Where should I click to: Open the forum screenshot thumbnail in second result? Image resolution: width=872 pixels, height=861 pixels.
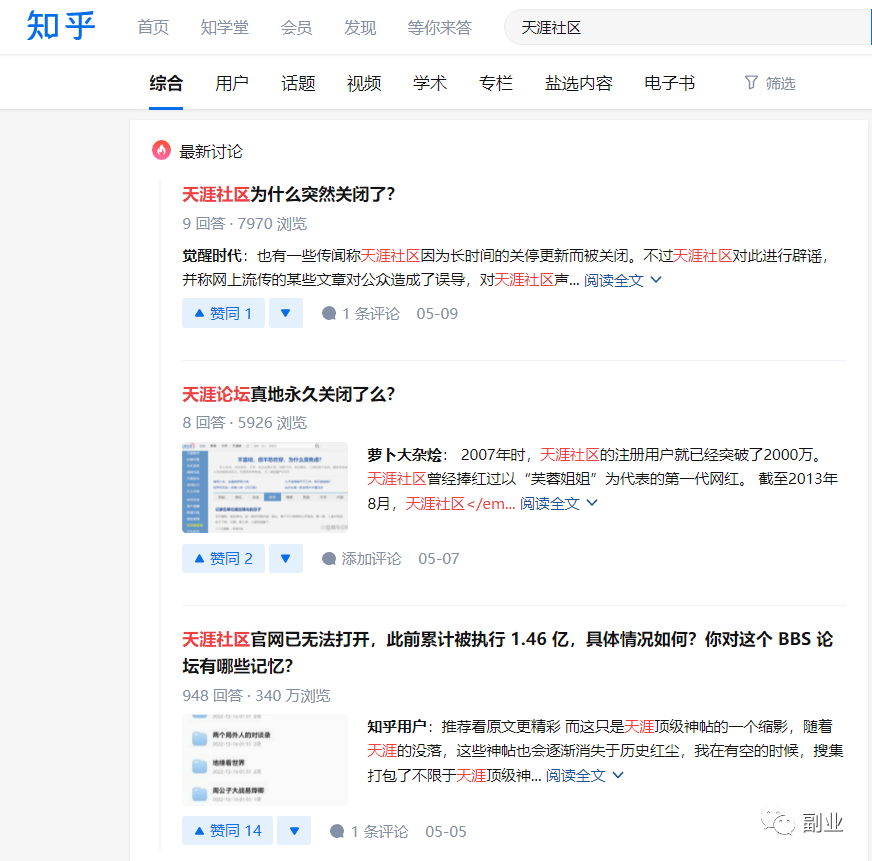pyautogui.click(x=265, y=487)
